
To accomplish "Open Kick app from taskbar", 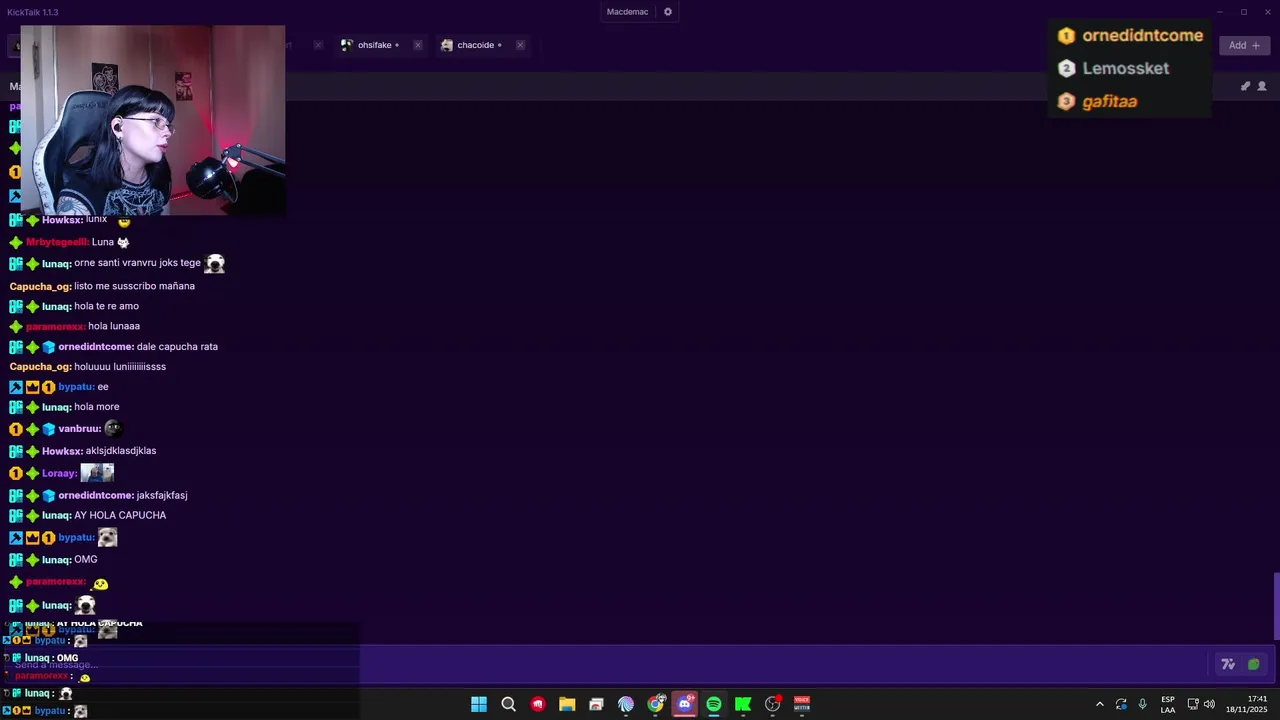I will pos(743,704).
